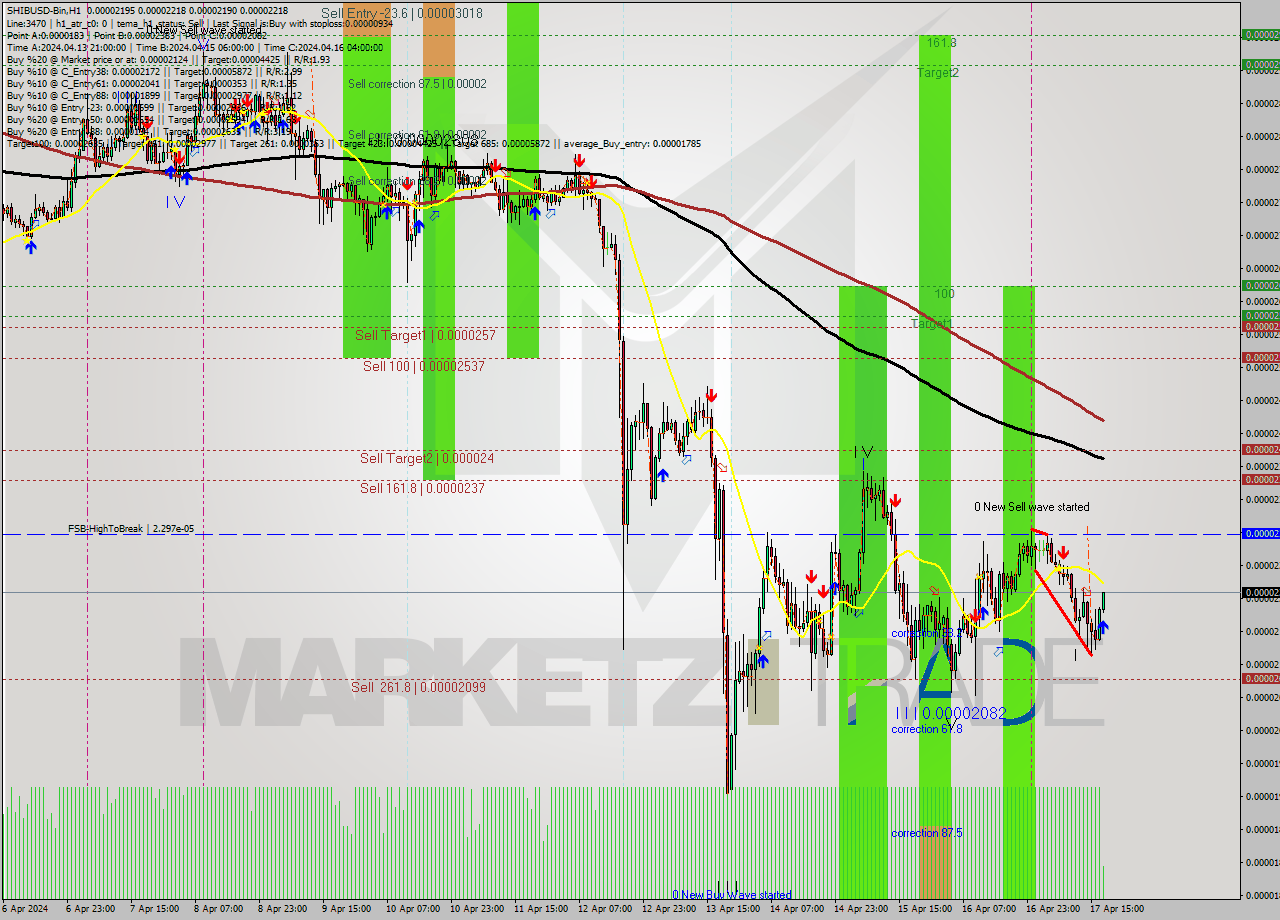
Task: Click the black current-price tag on the price axis
Action: [1260, 592]
